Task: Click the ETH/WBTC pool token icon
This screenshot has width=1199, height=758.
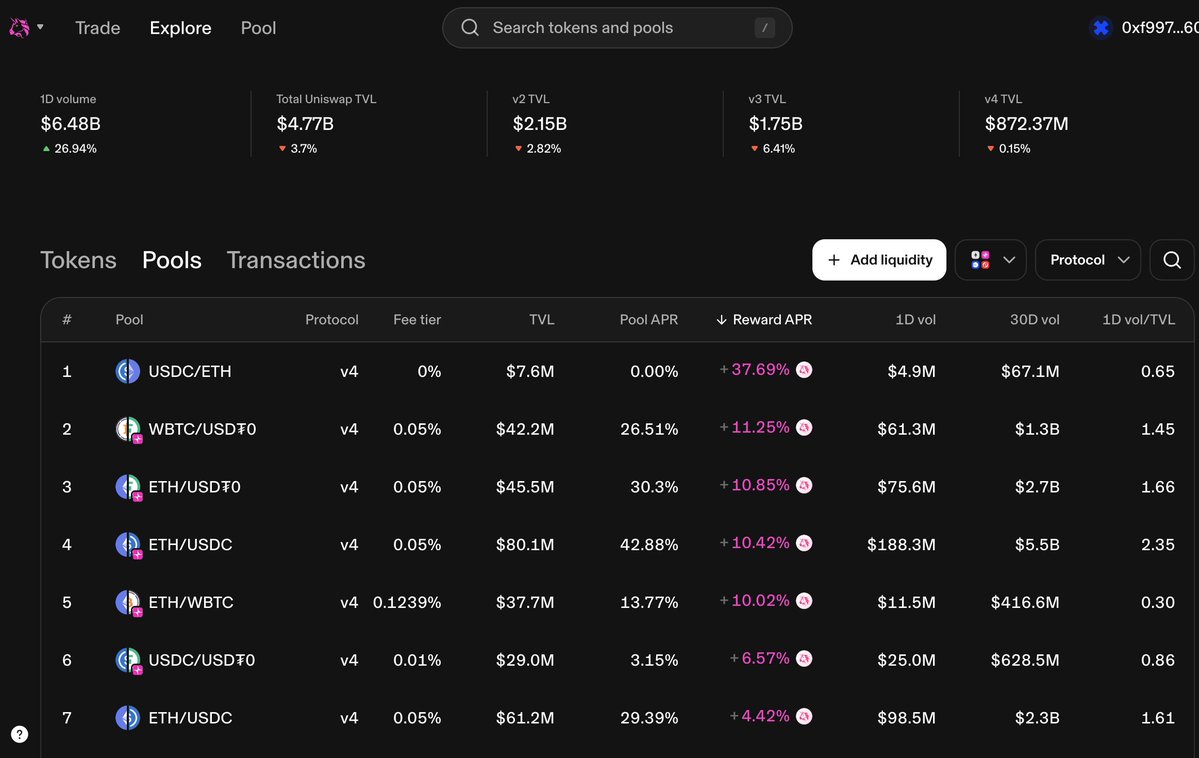Action: 128,603
